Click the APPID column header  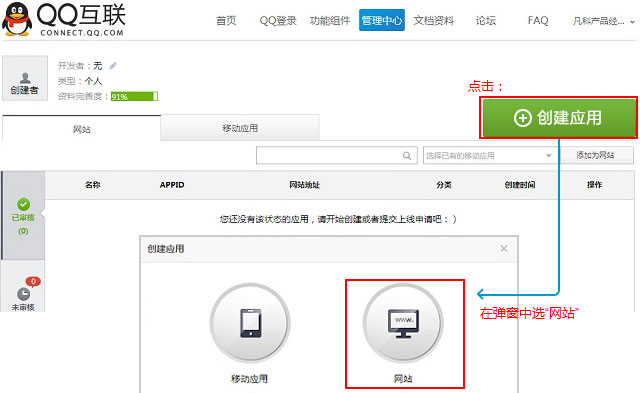point(172,185)
